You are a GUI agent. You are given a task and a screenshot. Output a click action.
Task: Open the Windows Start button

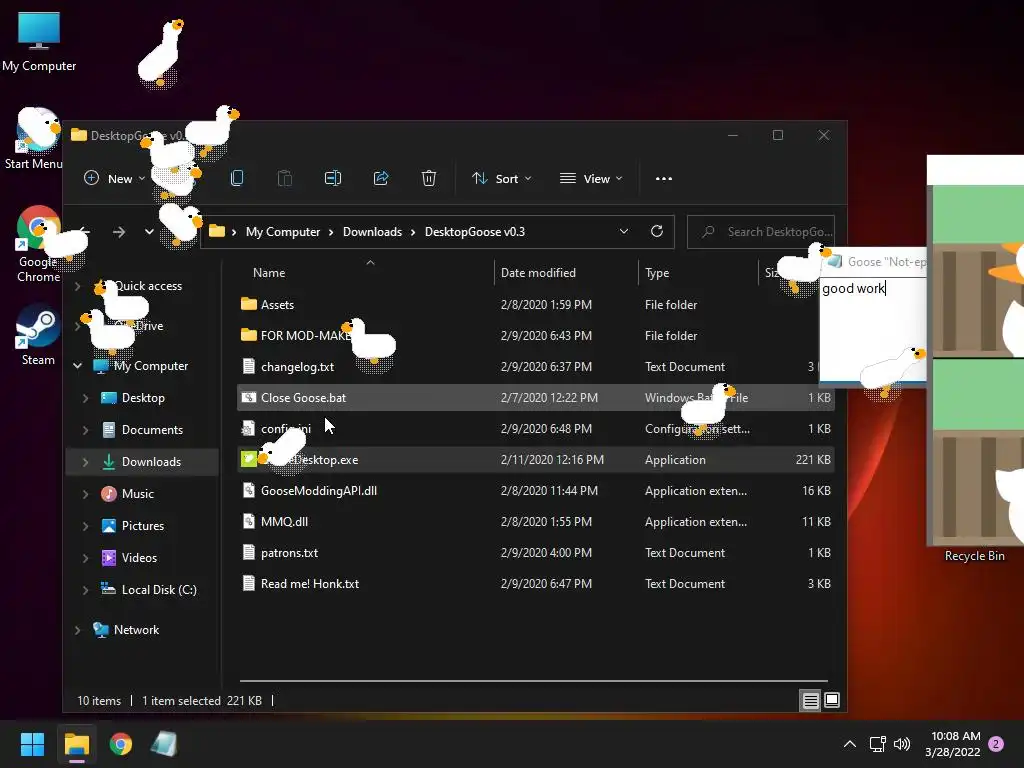click(x=32, y=744)
